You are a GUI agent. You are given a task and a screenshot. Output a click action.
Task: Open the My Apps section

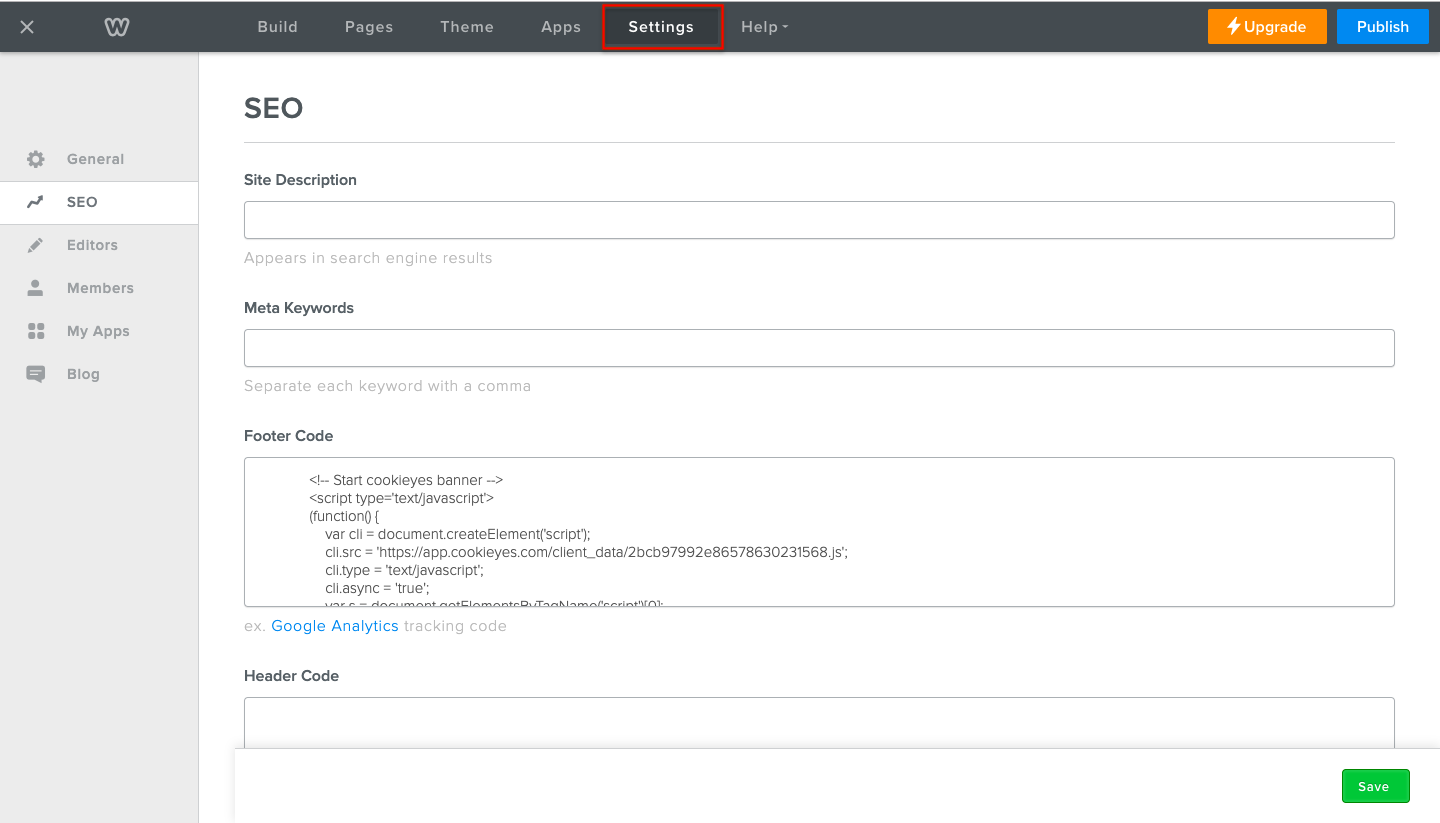[99, 331]
